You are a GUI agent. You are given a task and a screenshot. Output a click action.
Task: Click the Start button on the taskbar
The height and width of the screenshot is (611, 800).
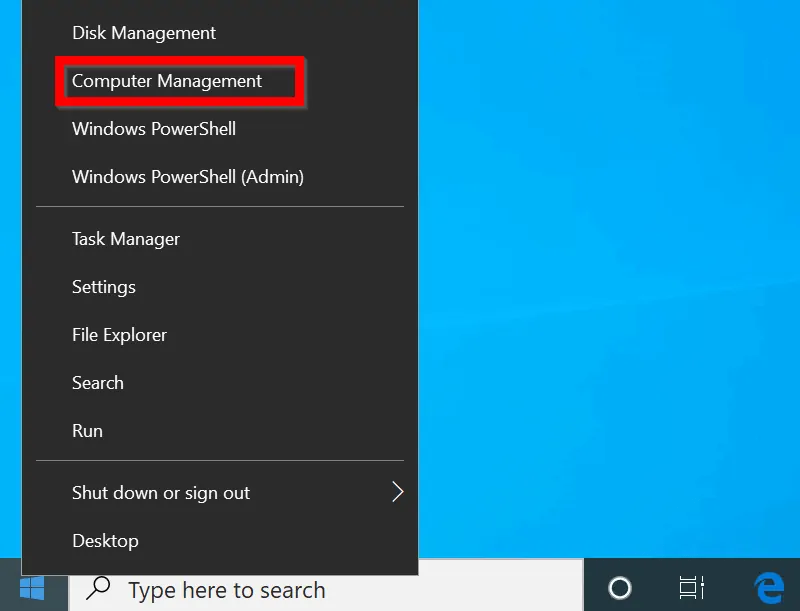(x=30, y=588)
